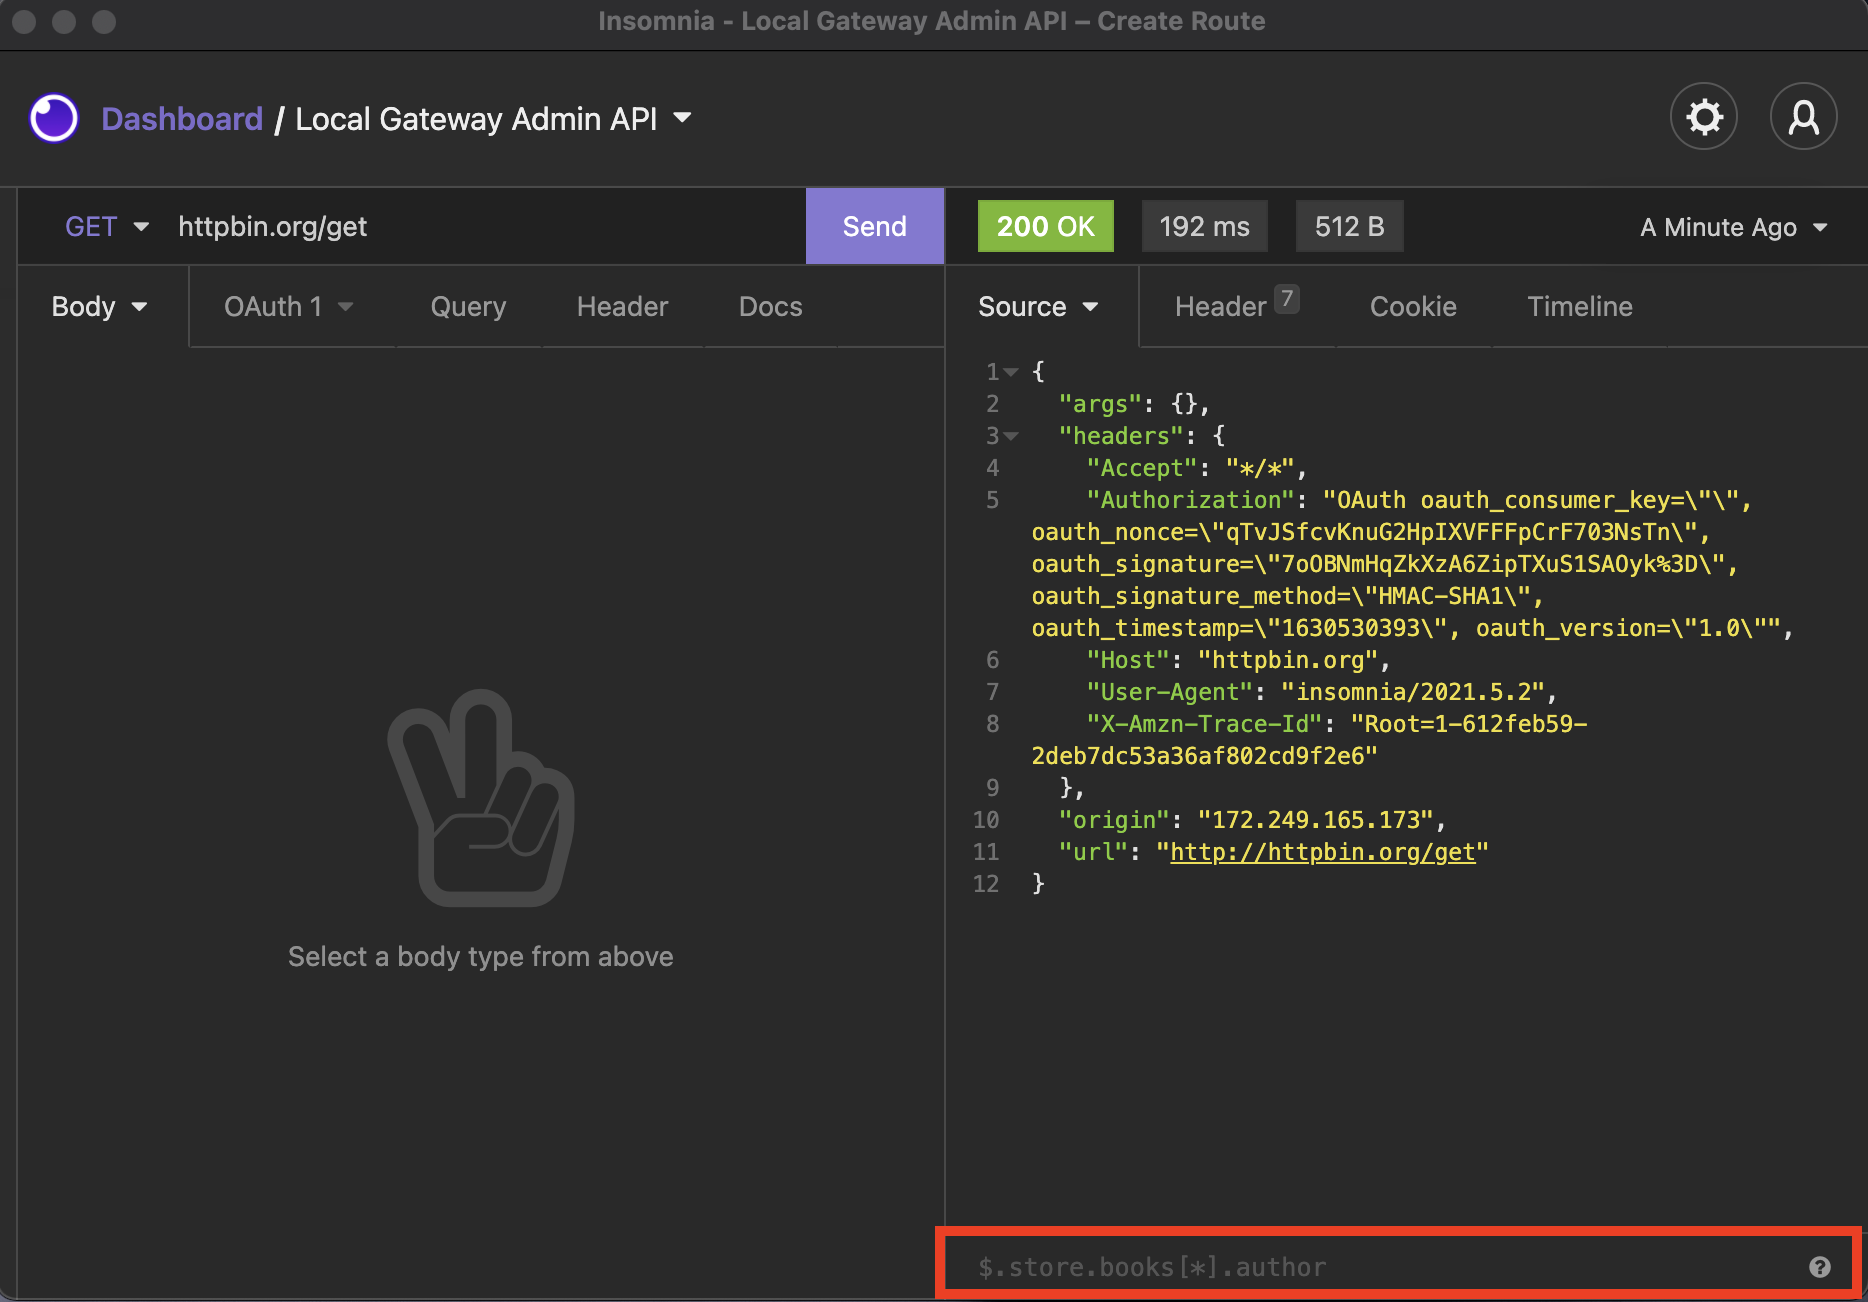Viewport: 1868px width, 1302px height.
Task: Open the response Header tab with 7 badge
Action: pyautogui.click(x=1236, y=305)
